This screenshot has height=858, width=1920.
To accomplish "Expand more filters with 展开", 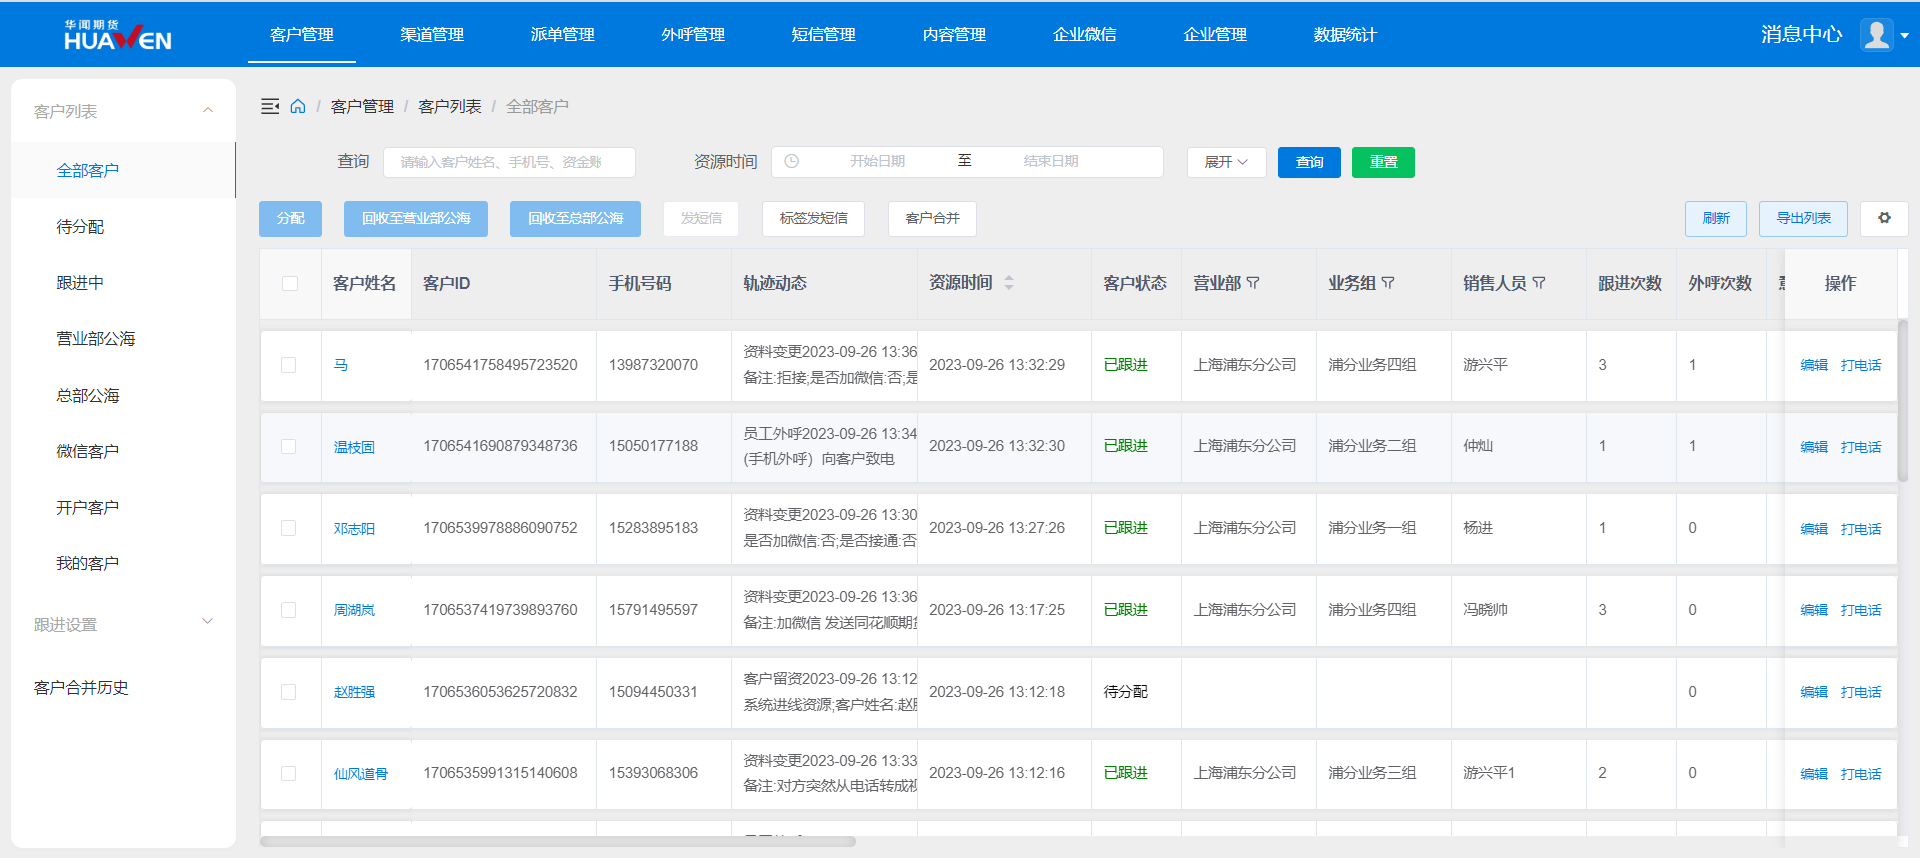I will [1226, 162].
